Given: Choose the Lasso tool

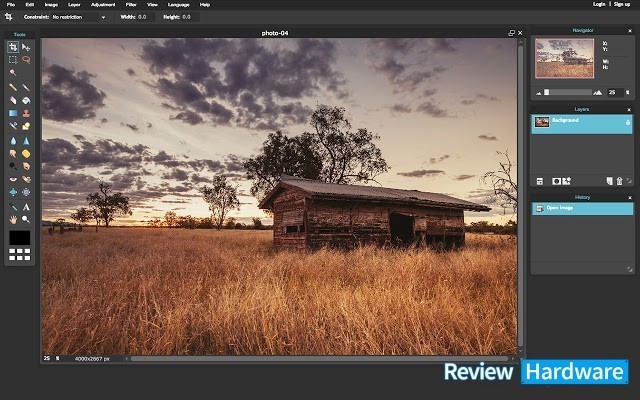Looking at the screenshot, I should [x=26, y=60].
